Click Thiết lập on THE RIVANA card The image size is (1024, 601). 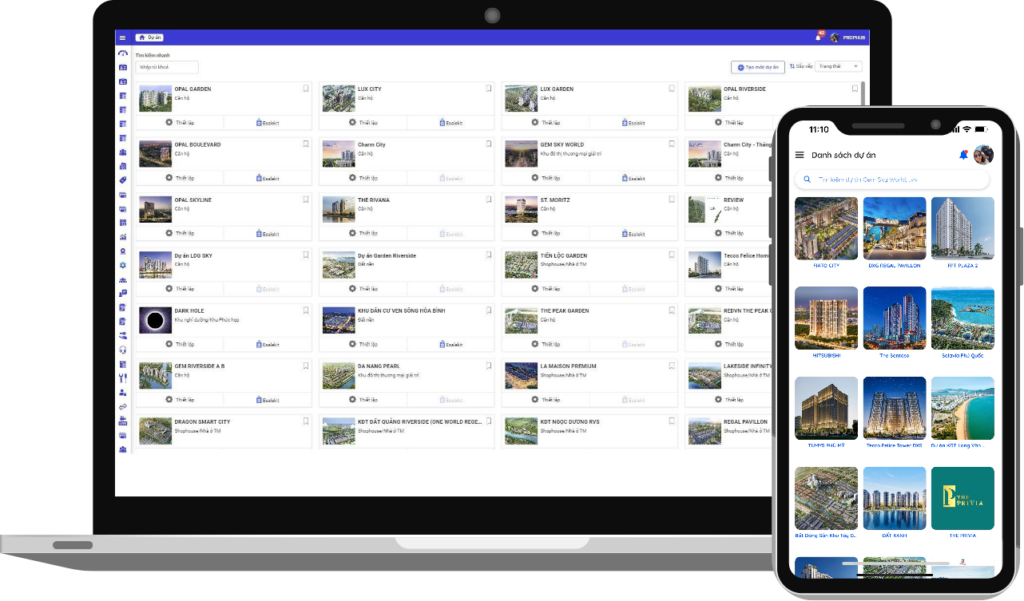(x=362, y=233)
